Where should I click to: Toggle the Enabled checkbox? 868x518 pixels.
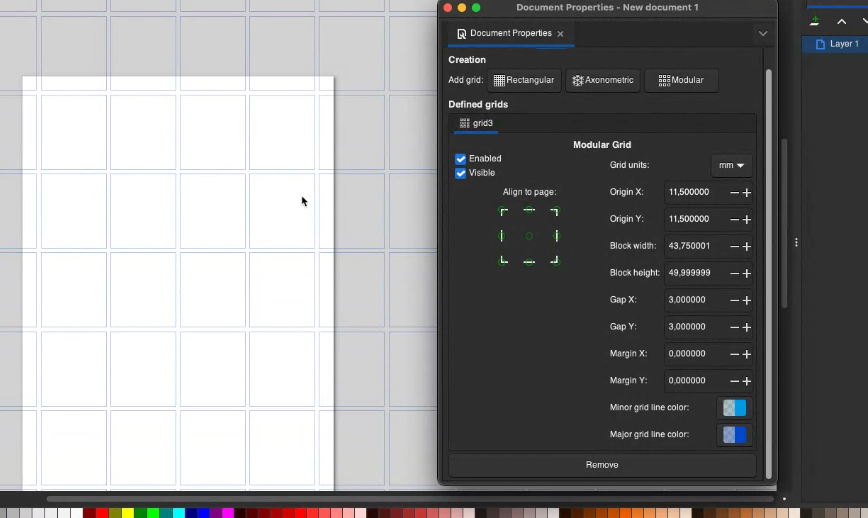point(461,159)
